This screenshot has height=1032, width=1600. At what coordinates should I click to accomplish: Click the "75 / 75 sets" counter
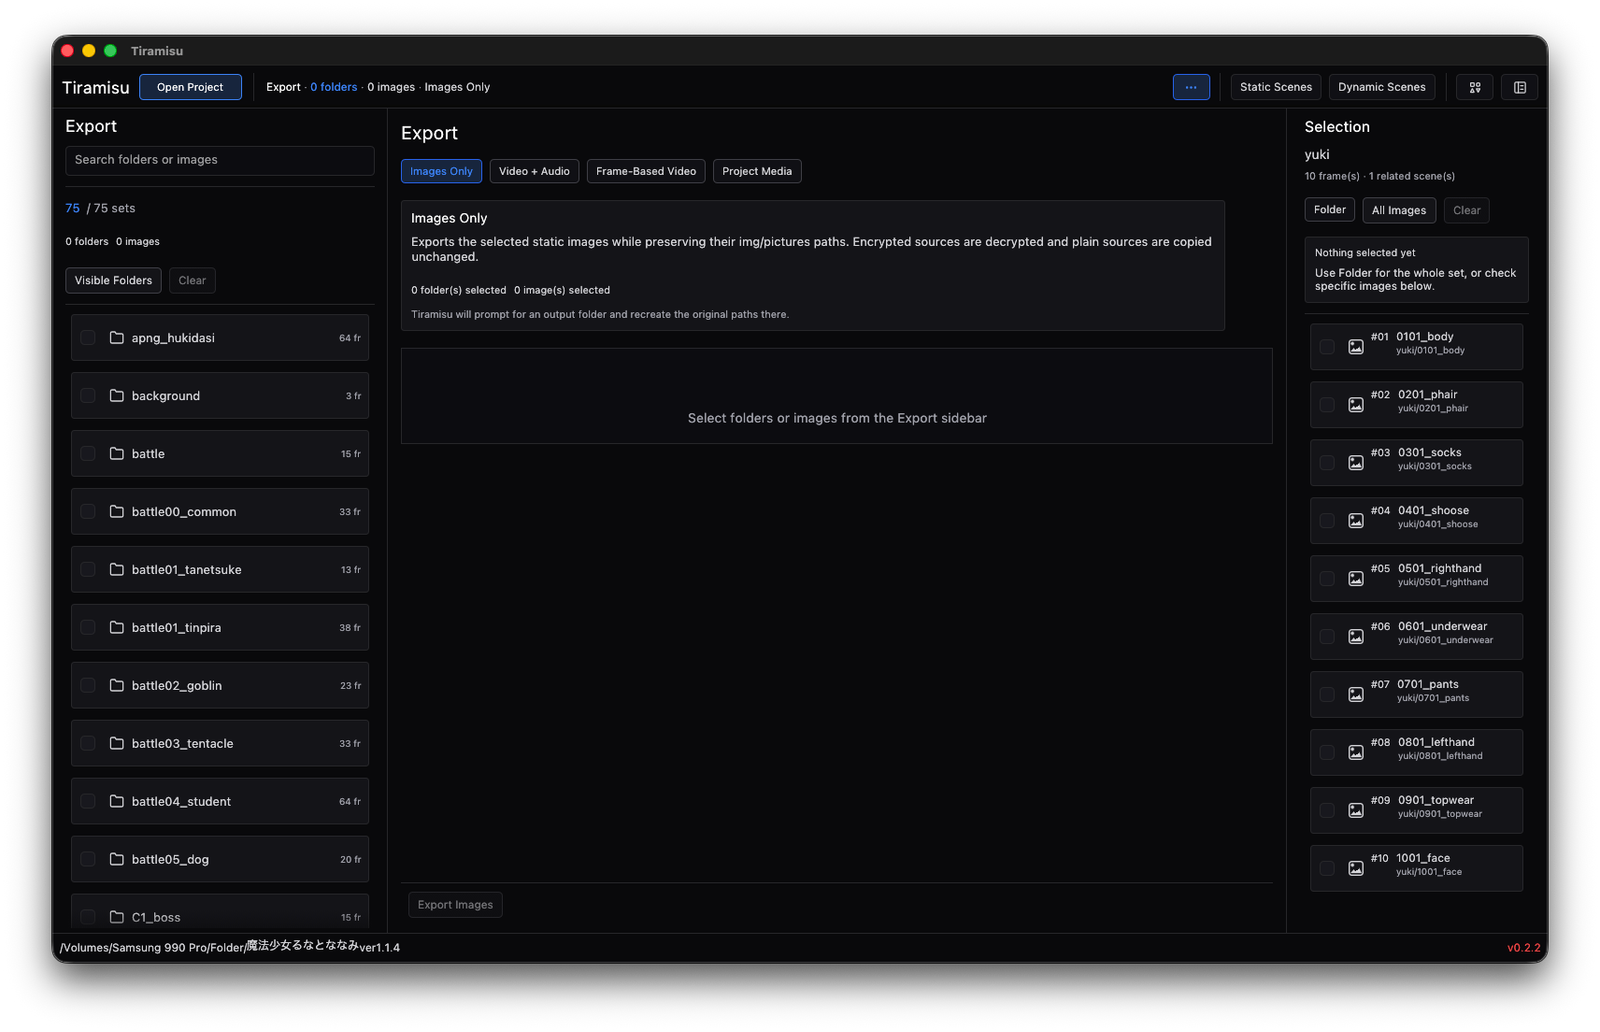click(100, 208)
